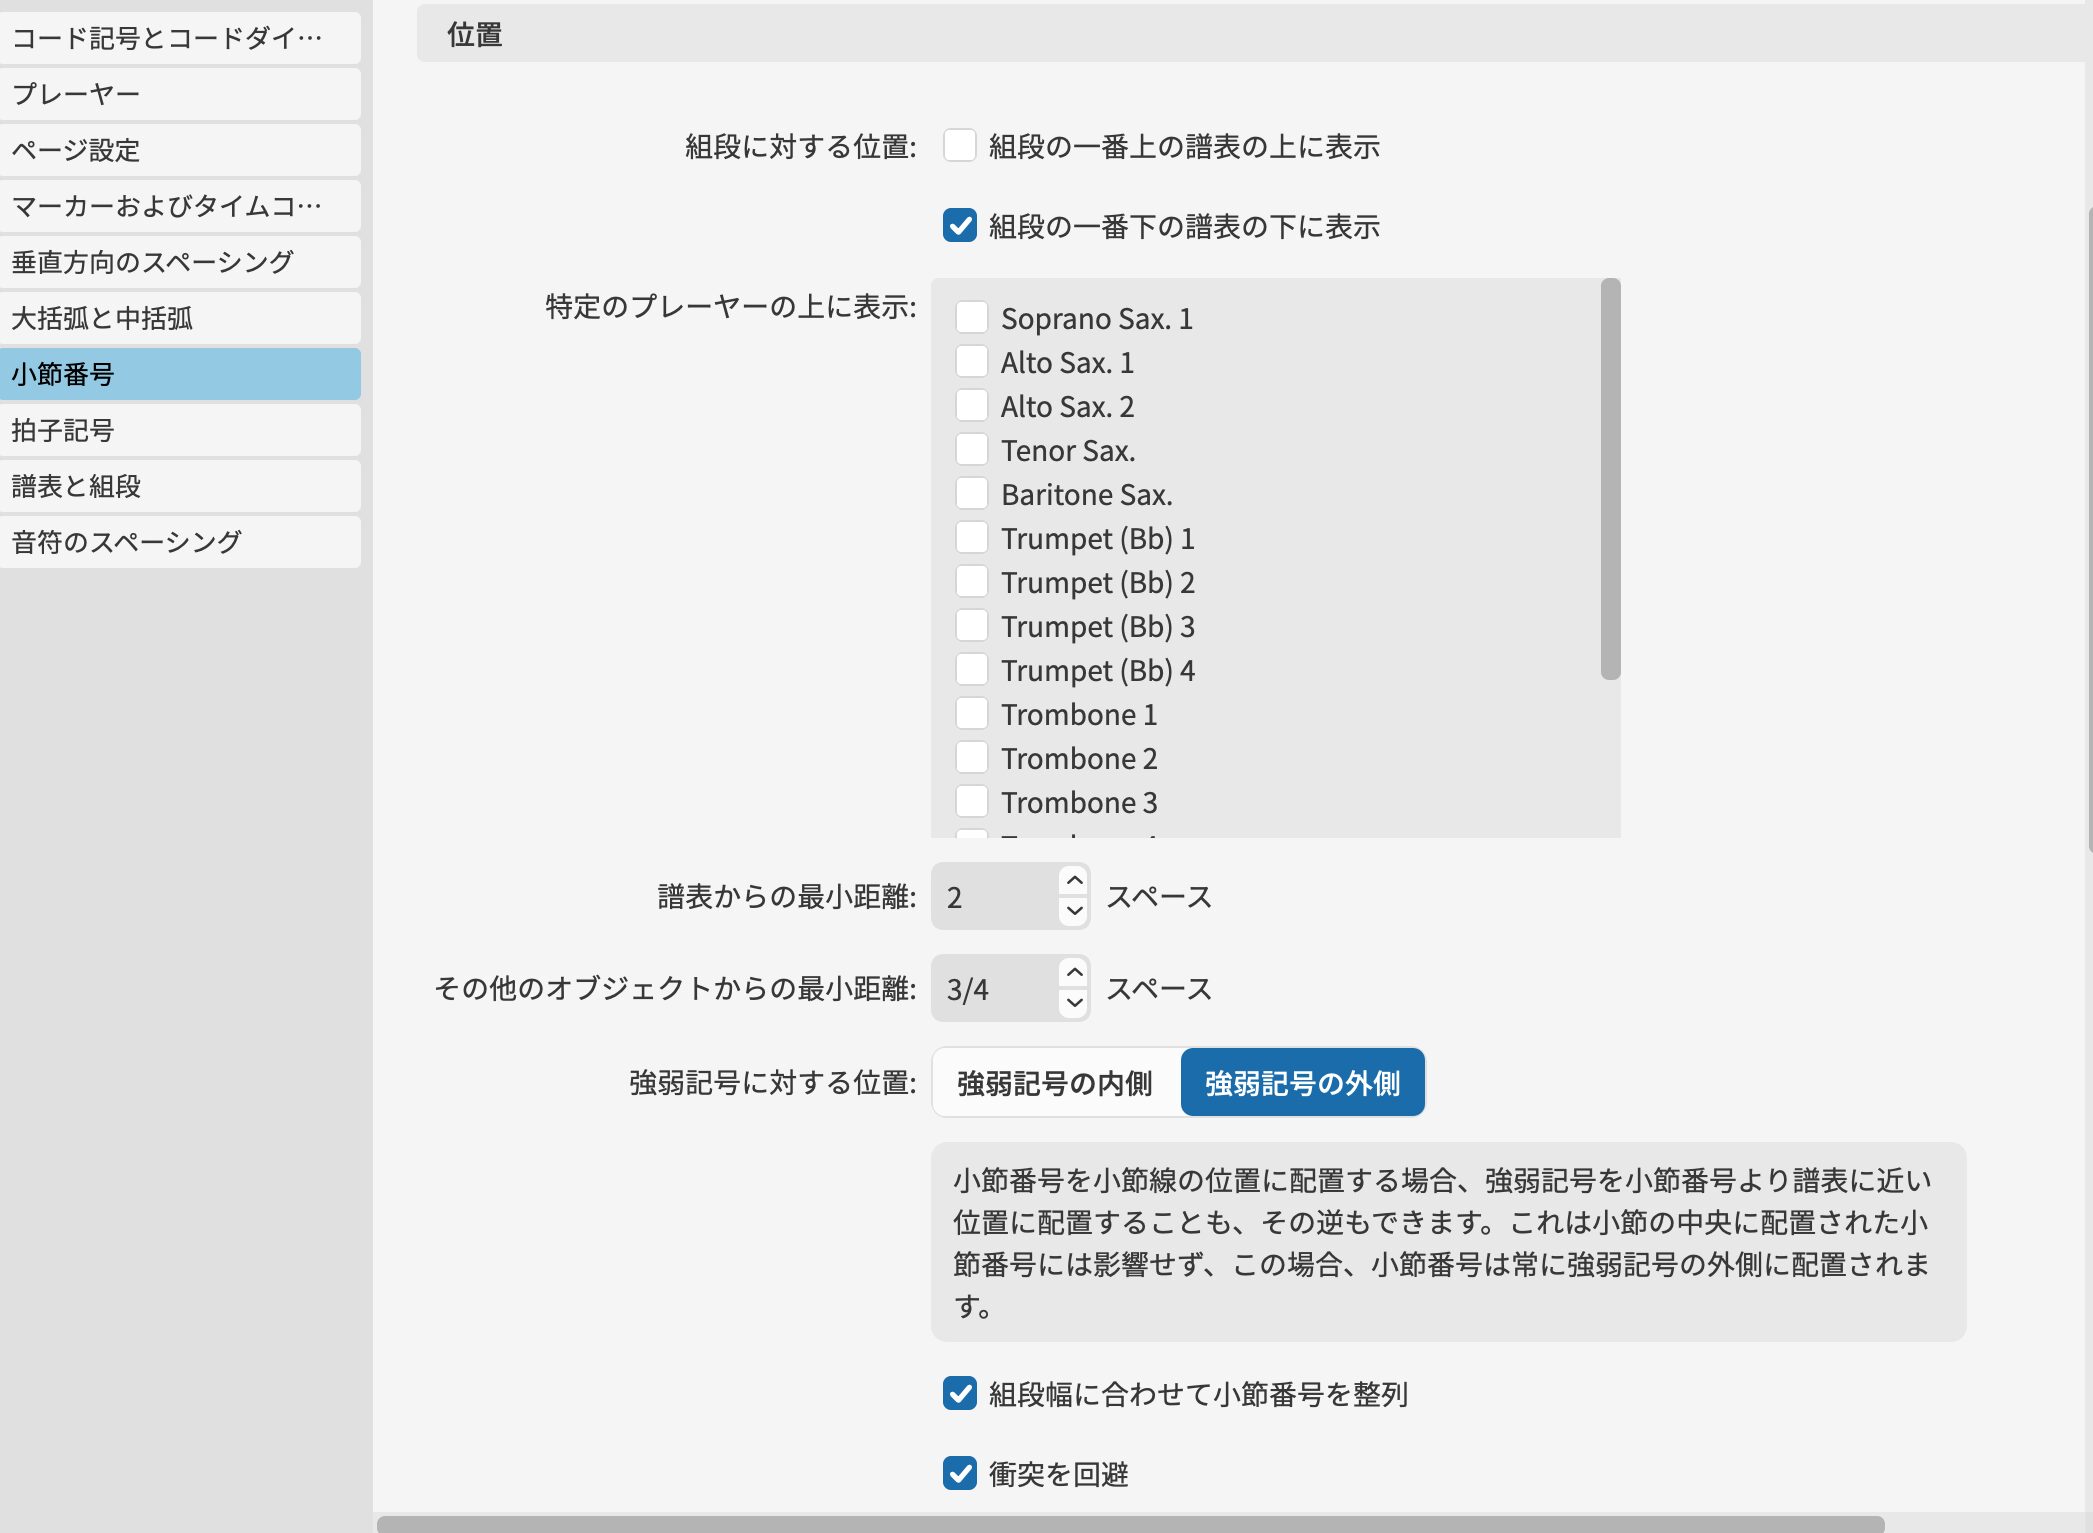This screenshot has width=2093, height=1533.
Task: Enable 組段の一番上の譜表の上に表示 checkbox
Action: click(x=959, y=146)
